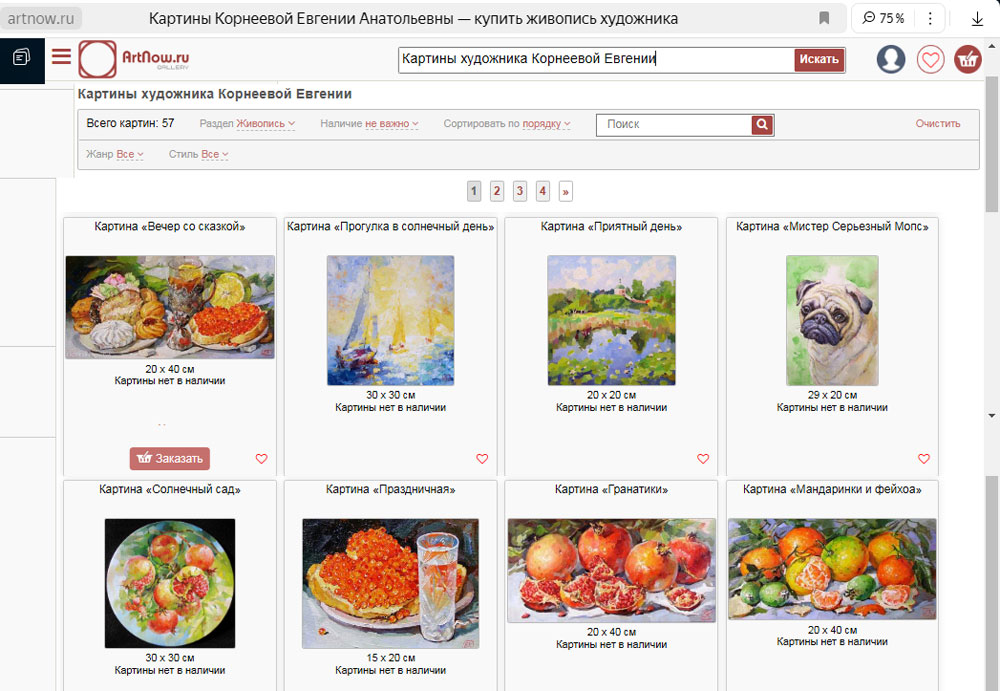Open «Праздничная» title link
Image resolution: width=1000 pixels, height=691 pixels.
390,489
